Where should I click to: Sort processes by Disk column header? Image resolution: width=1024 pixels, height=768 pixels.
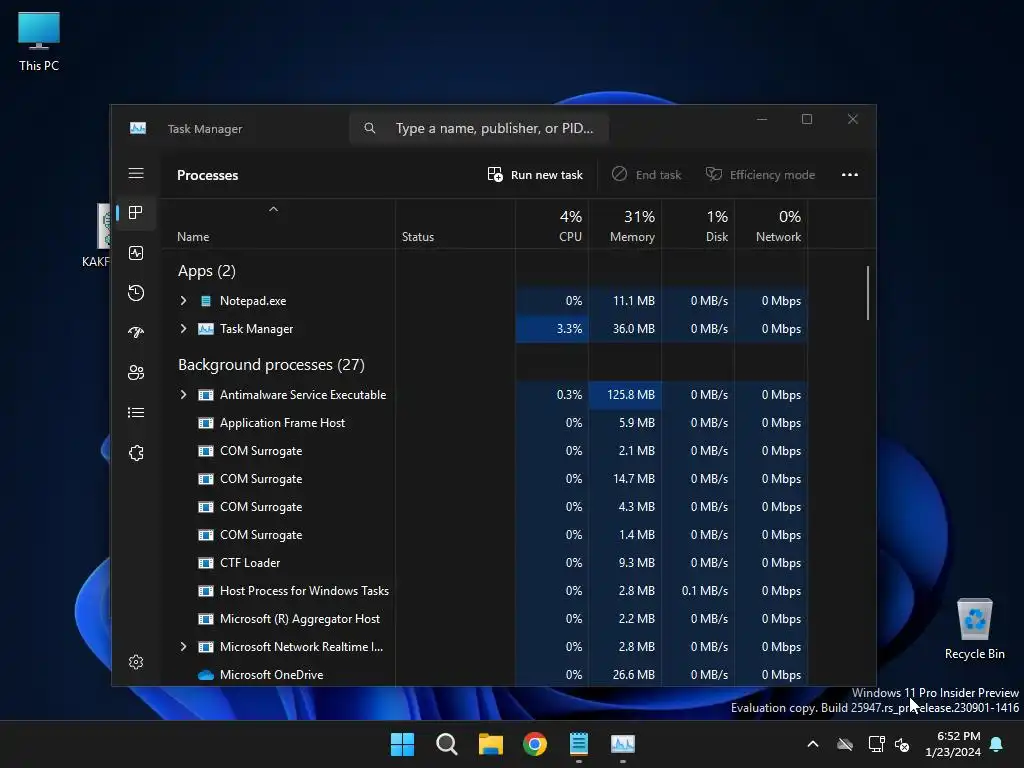(698, 225)
